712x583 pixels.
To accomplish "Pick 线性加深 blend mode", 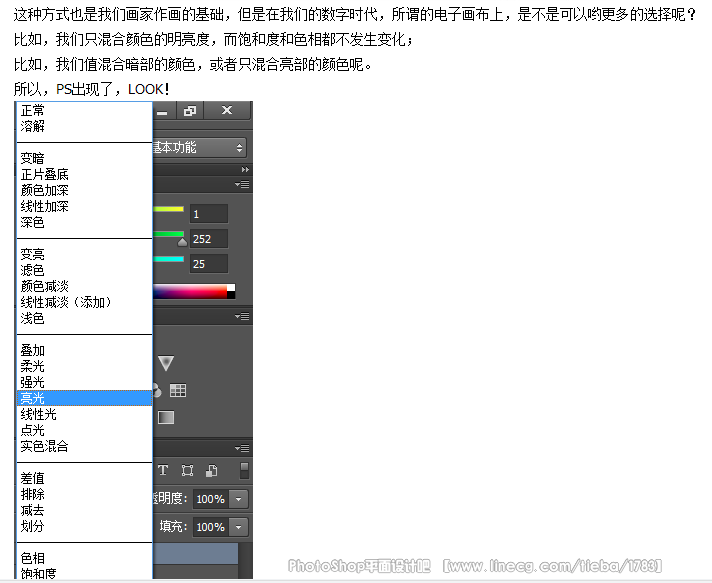I will pyautogui.click(x=84, y=207).
